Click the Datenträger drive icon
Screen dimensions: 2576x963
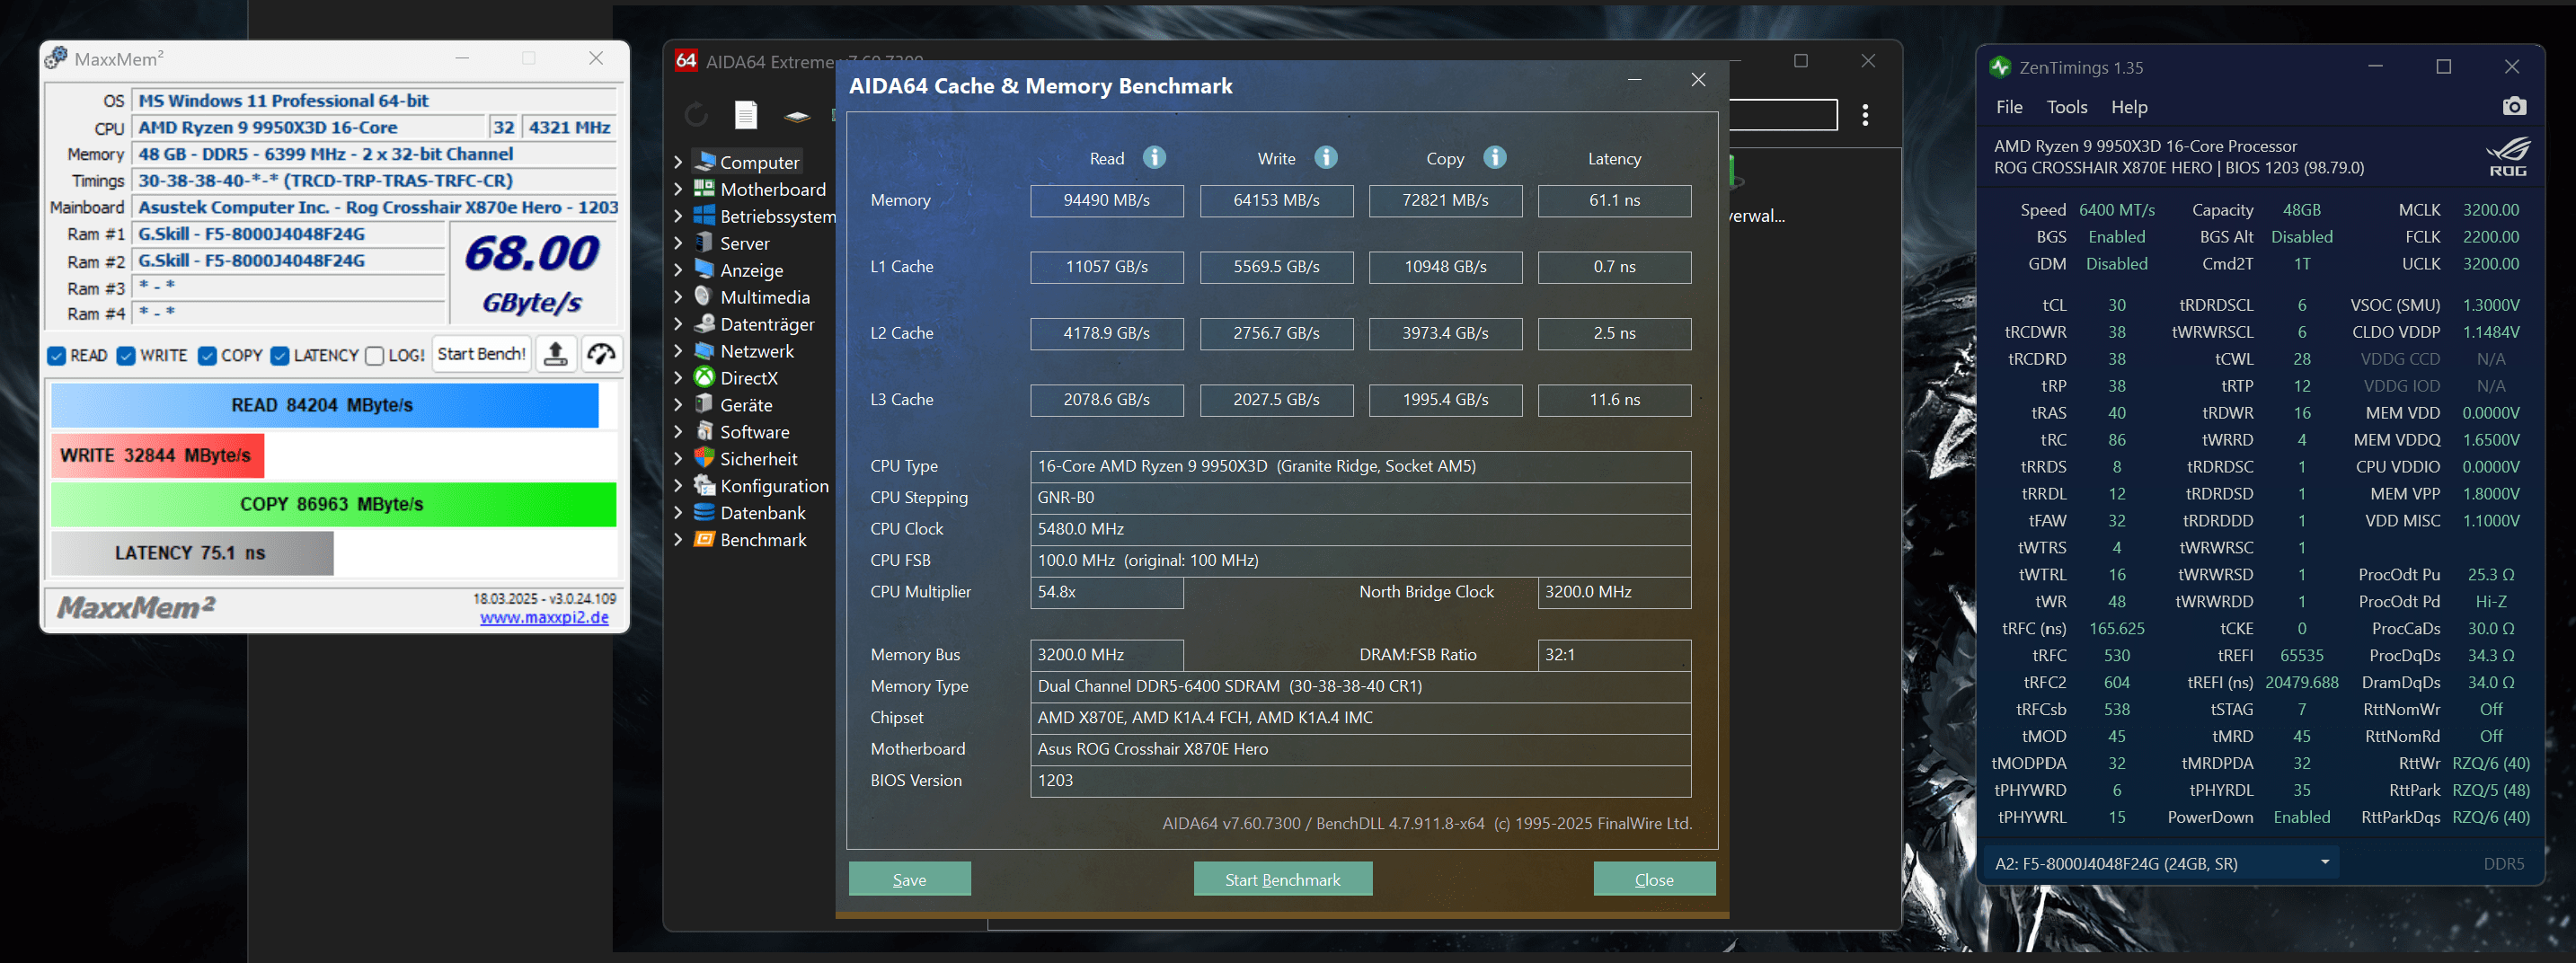pyautogui.click(x=705, y=324)
